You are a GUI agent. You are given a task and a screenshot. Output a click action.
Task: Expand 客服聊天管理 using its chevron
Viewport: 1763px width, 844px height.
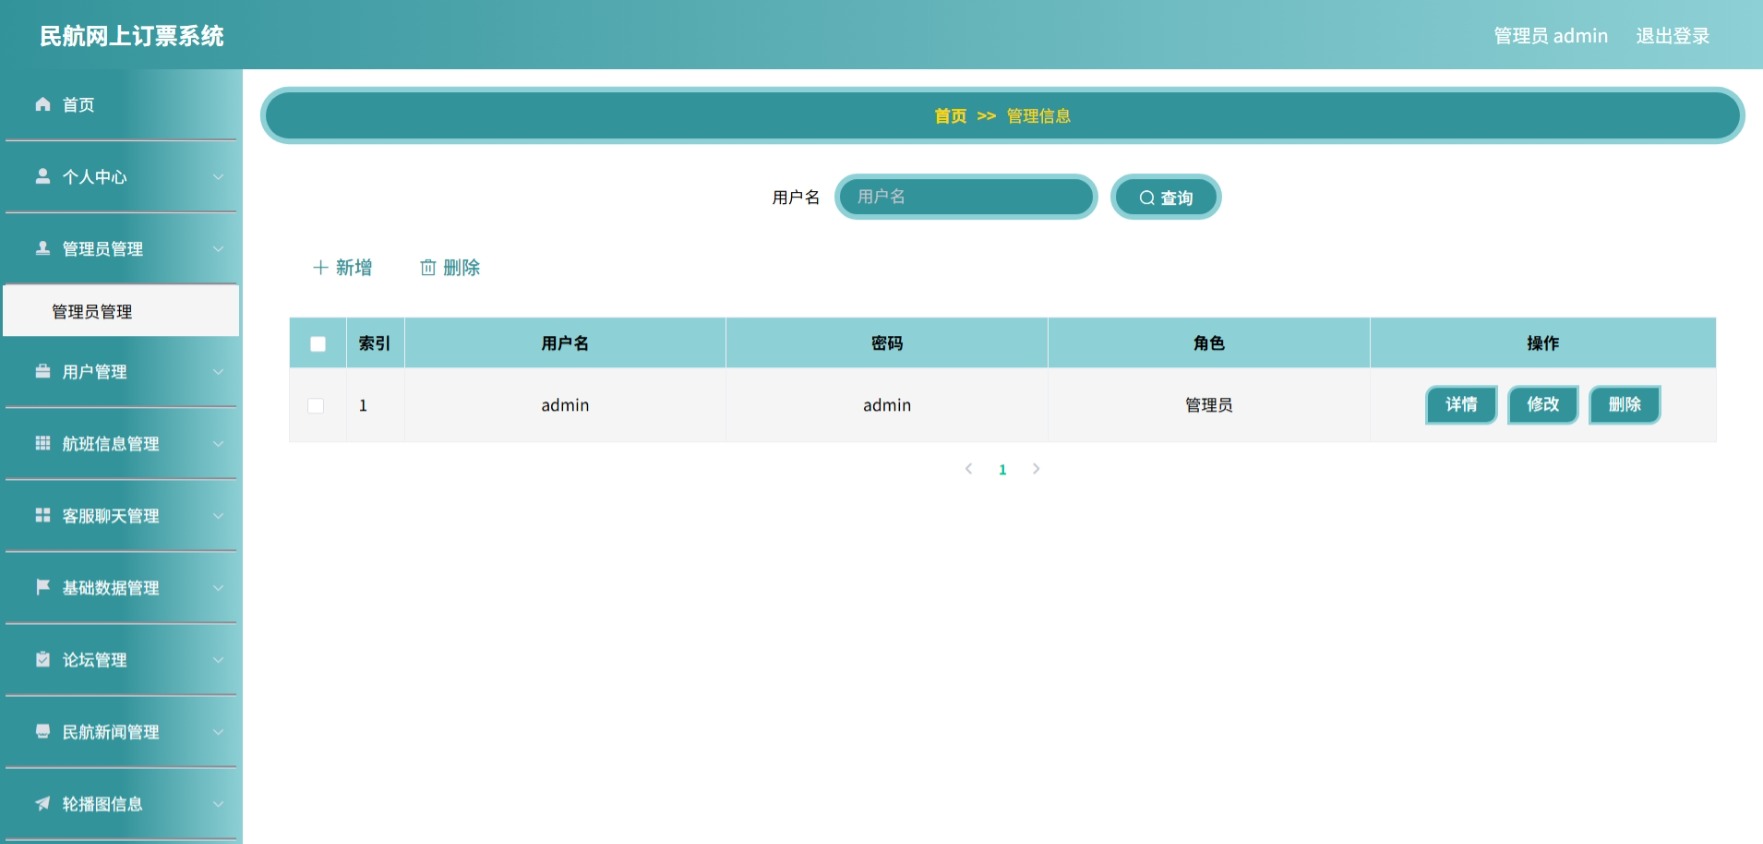pyautogui.click(x=218, y=516)
